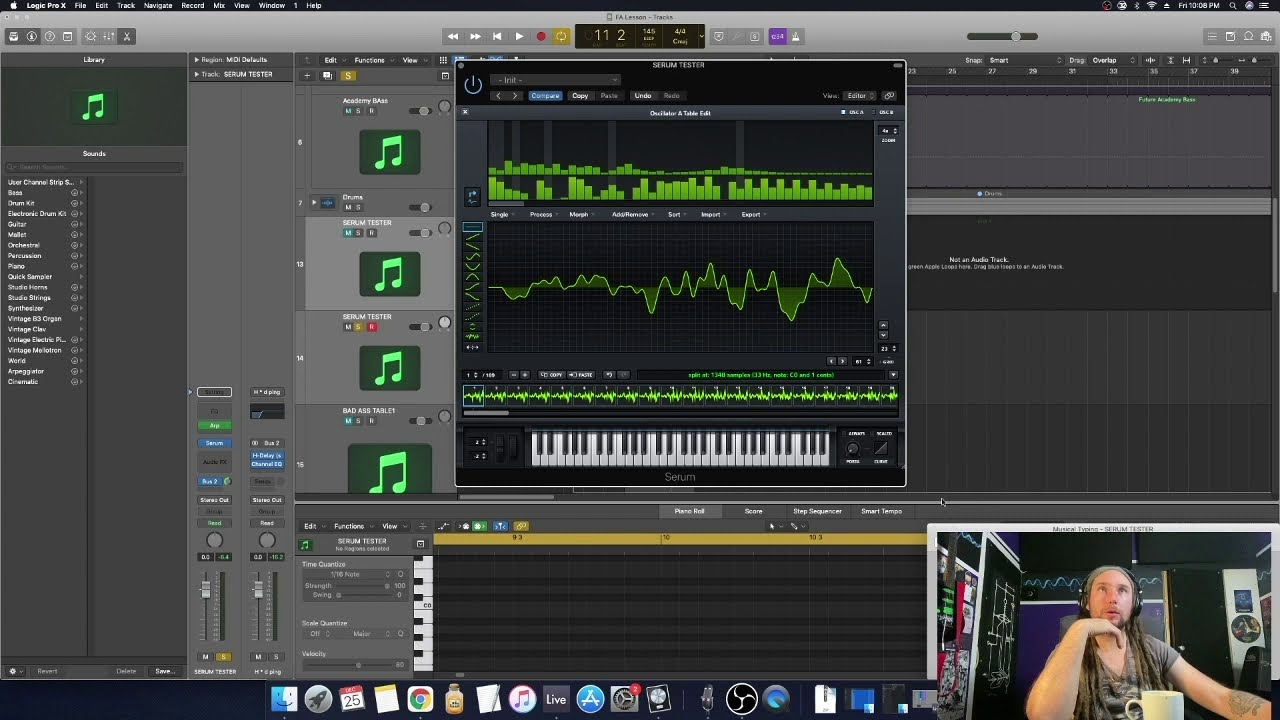Open Google Chrome from the Dock
1280x720 pixels.
[x=420, y=699]
